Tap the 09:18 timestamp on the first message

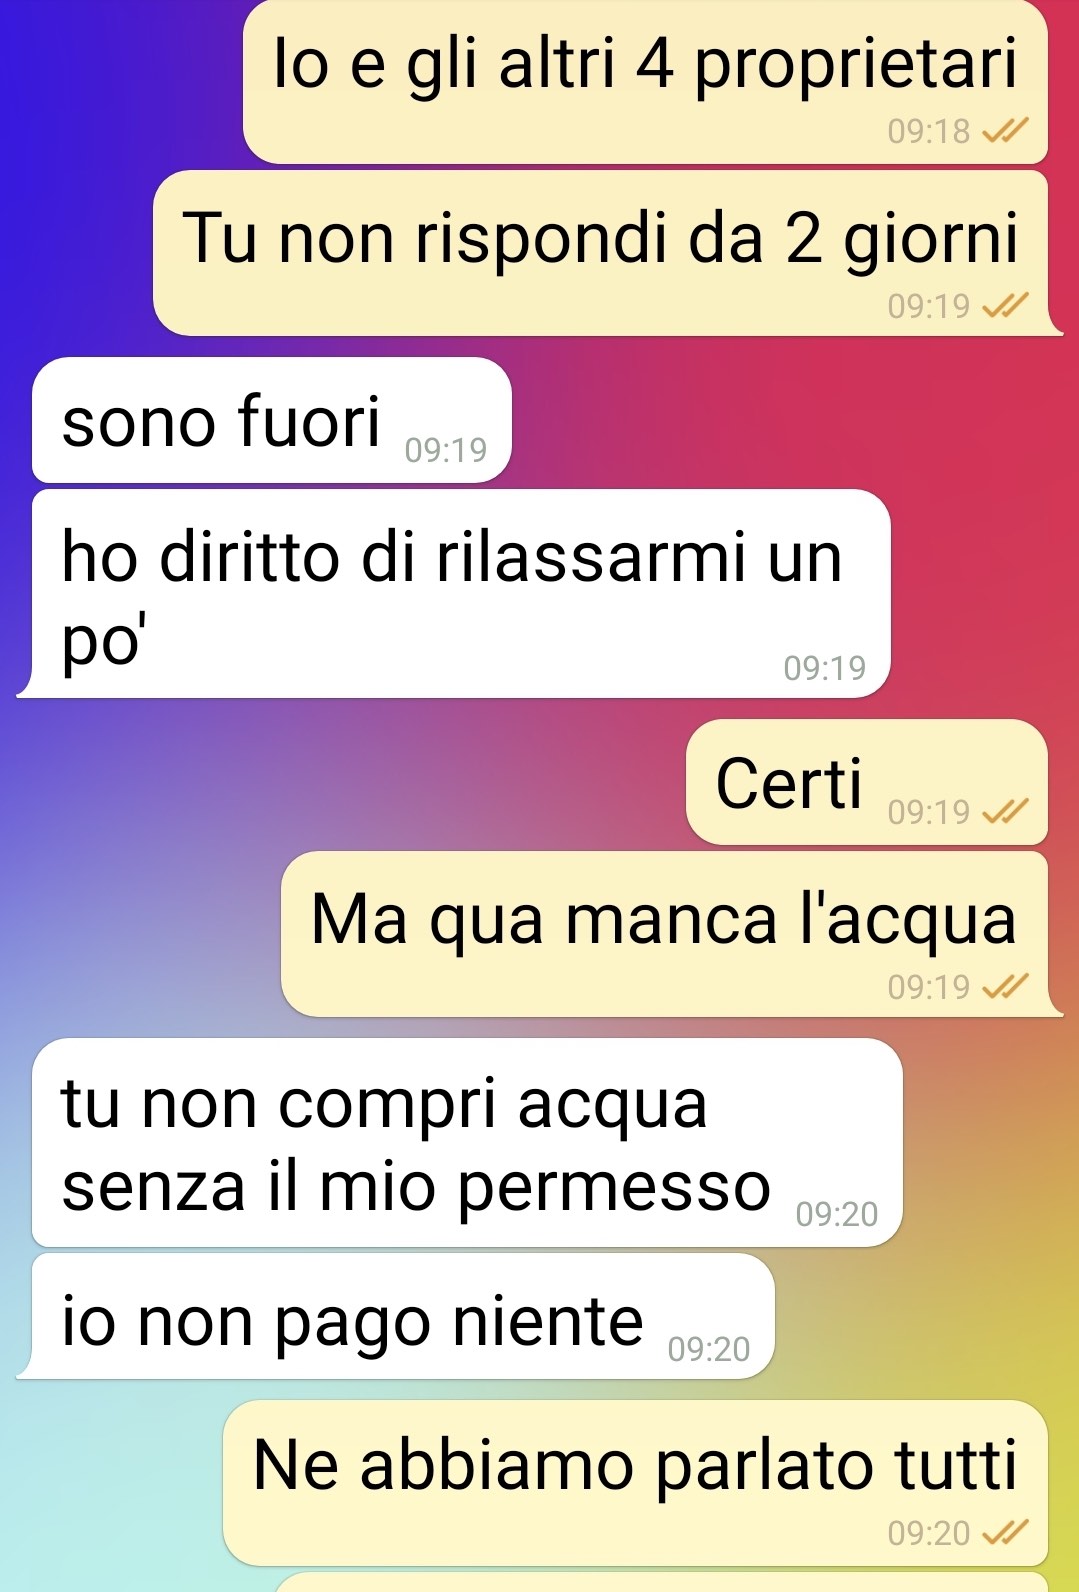[x=929, y=131]
